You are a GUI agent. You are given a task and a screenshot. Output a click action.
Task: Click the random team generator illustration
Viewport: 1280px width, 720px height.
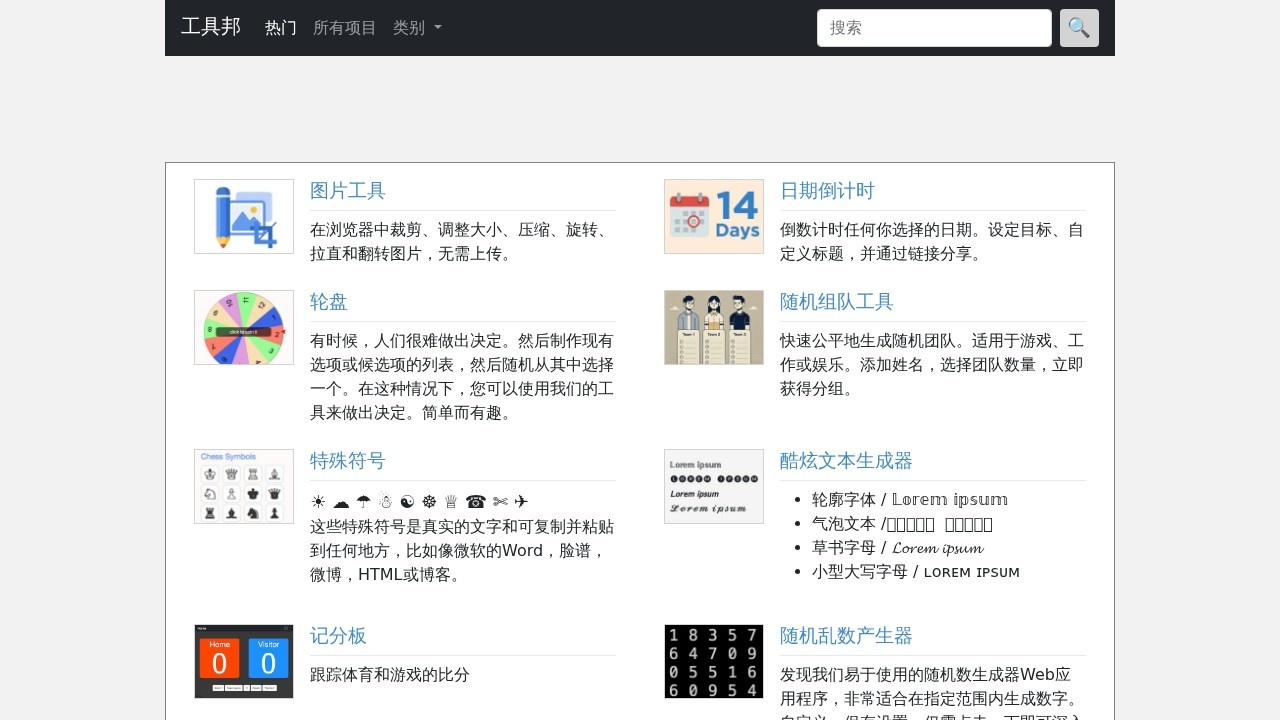click(713, 327)
